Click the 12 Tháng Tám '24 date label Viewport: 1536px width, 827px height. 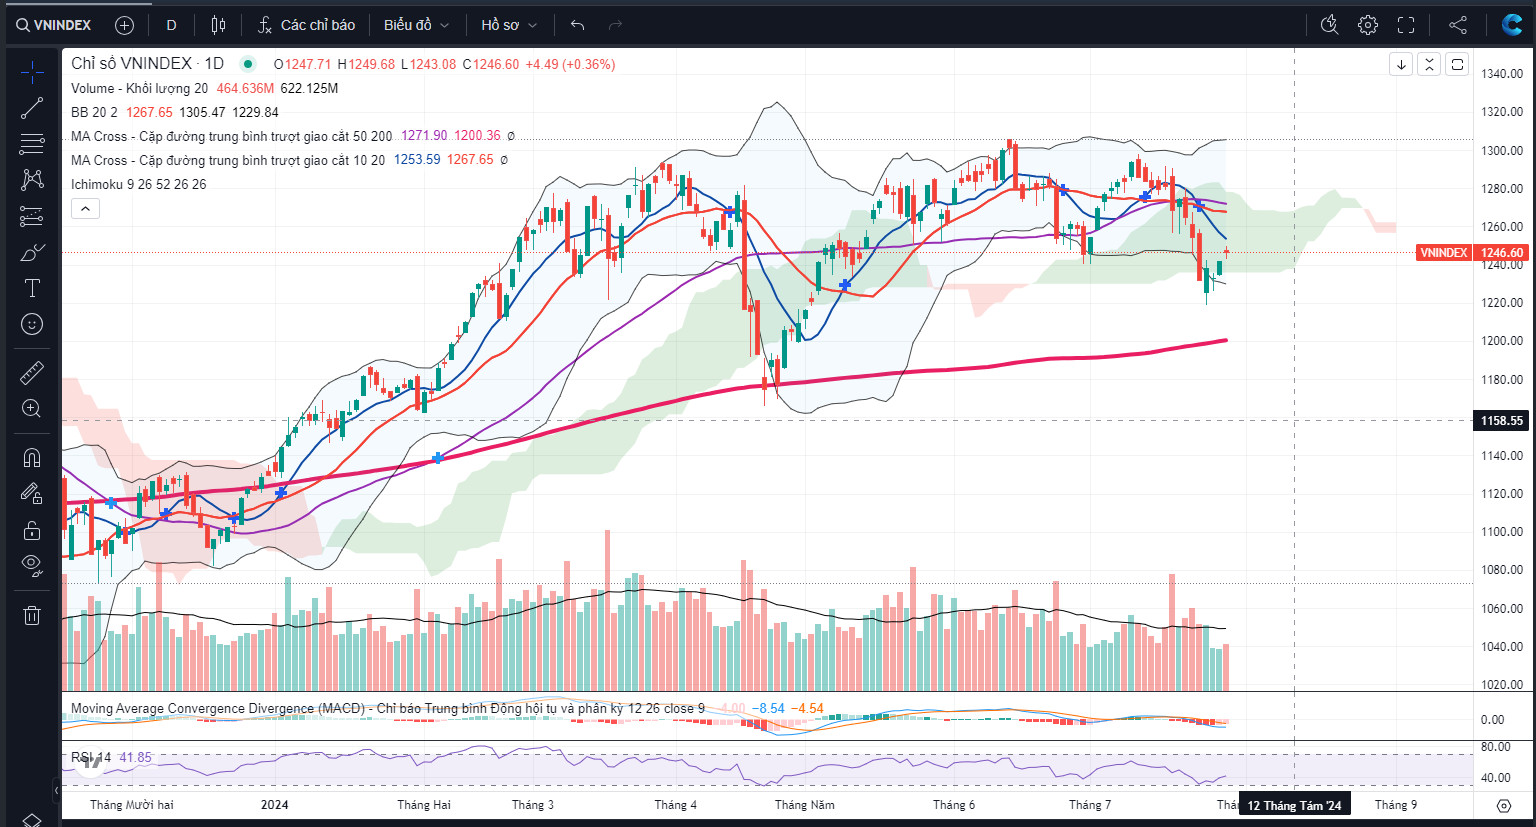[1294, 805]
